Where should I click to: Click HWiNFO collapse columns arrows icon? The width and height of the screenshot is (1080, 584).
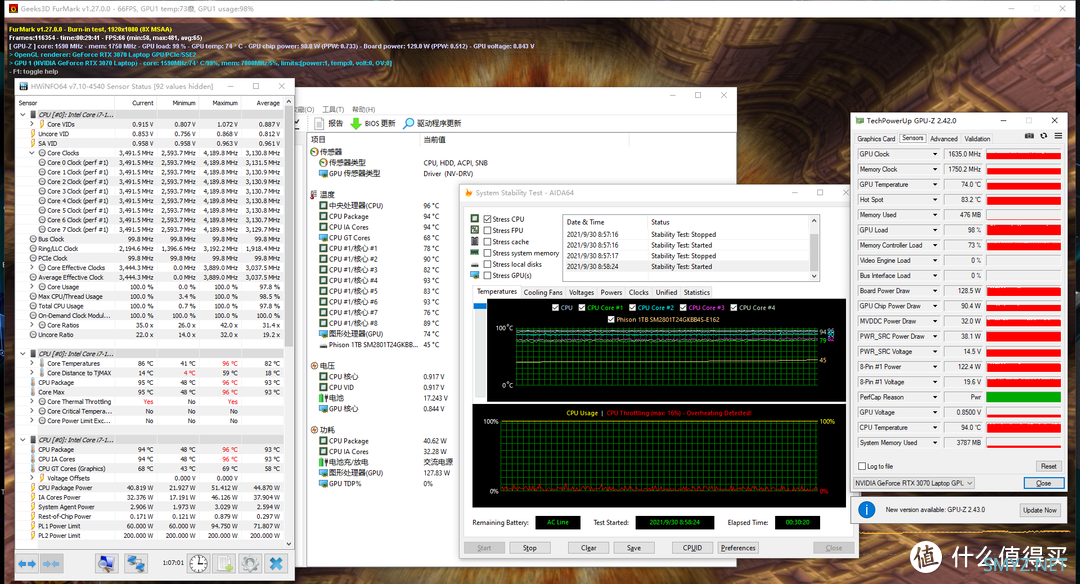[51, 564]
